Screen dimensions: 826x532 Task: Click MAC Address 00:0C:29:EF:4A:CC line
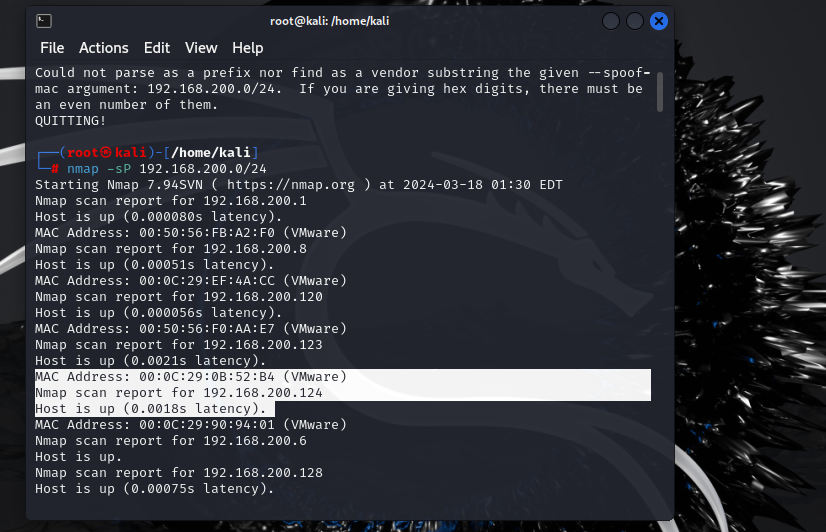191,281
